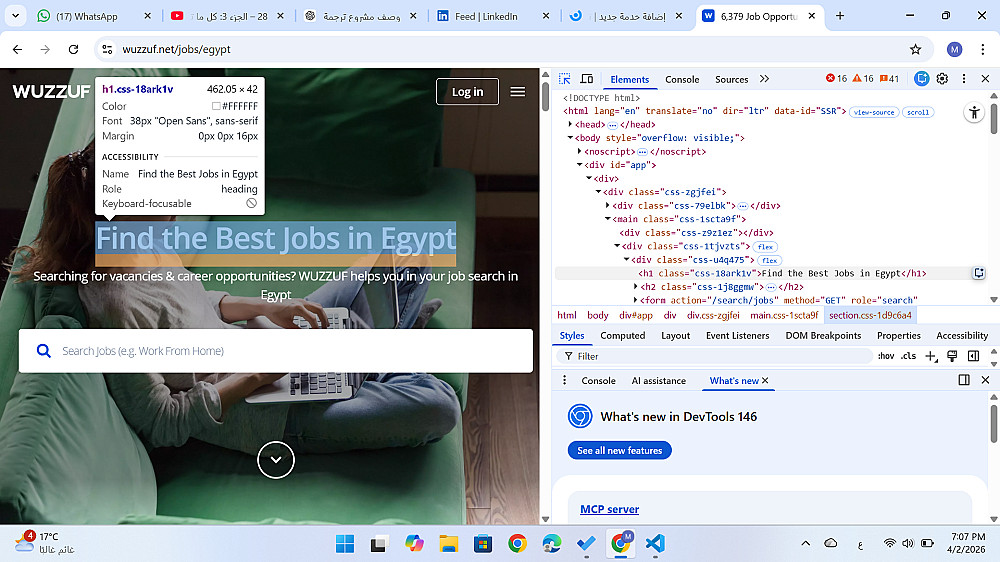Expand the h2 css-1j8ggmw node

635,286
